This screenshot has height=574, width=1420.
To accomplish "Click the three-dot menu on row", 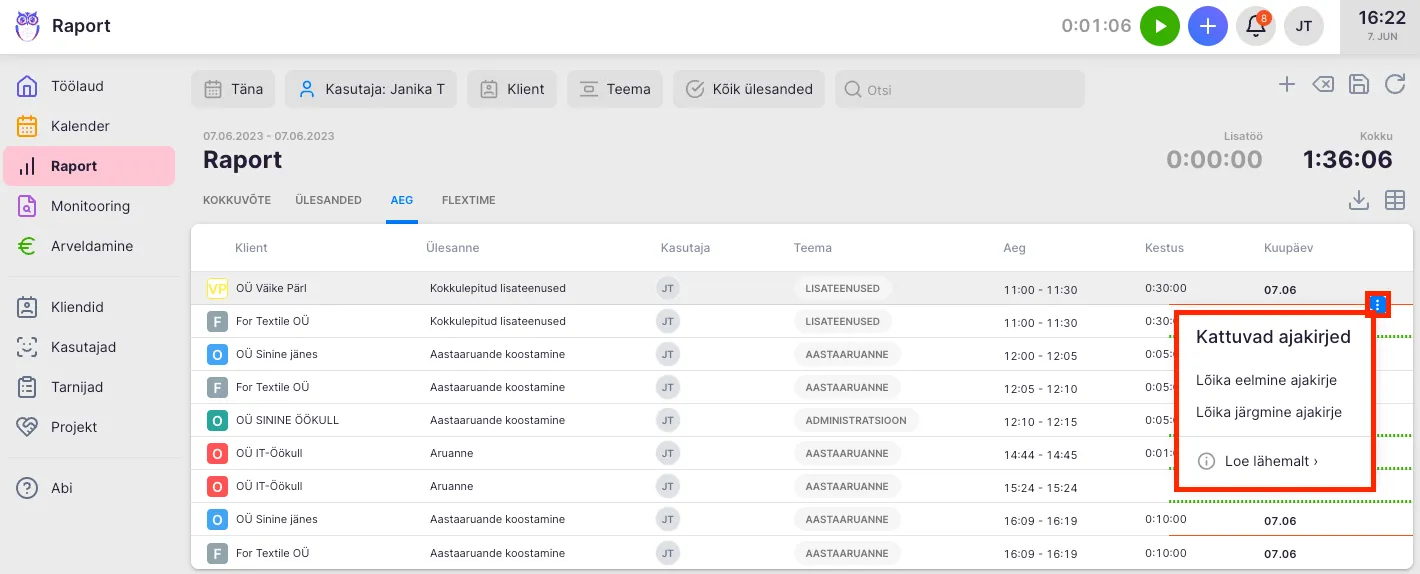I will (x=1378, y=304).
